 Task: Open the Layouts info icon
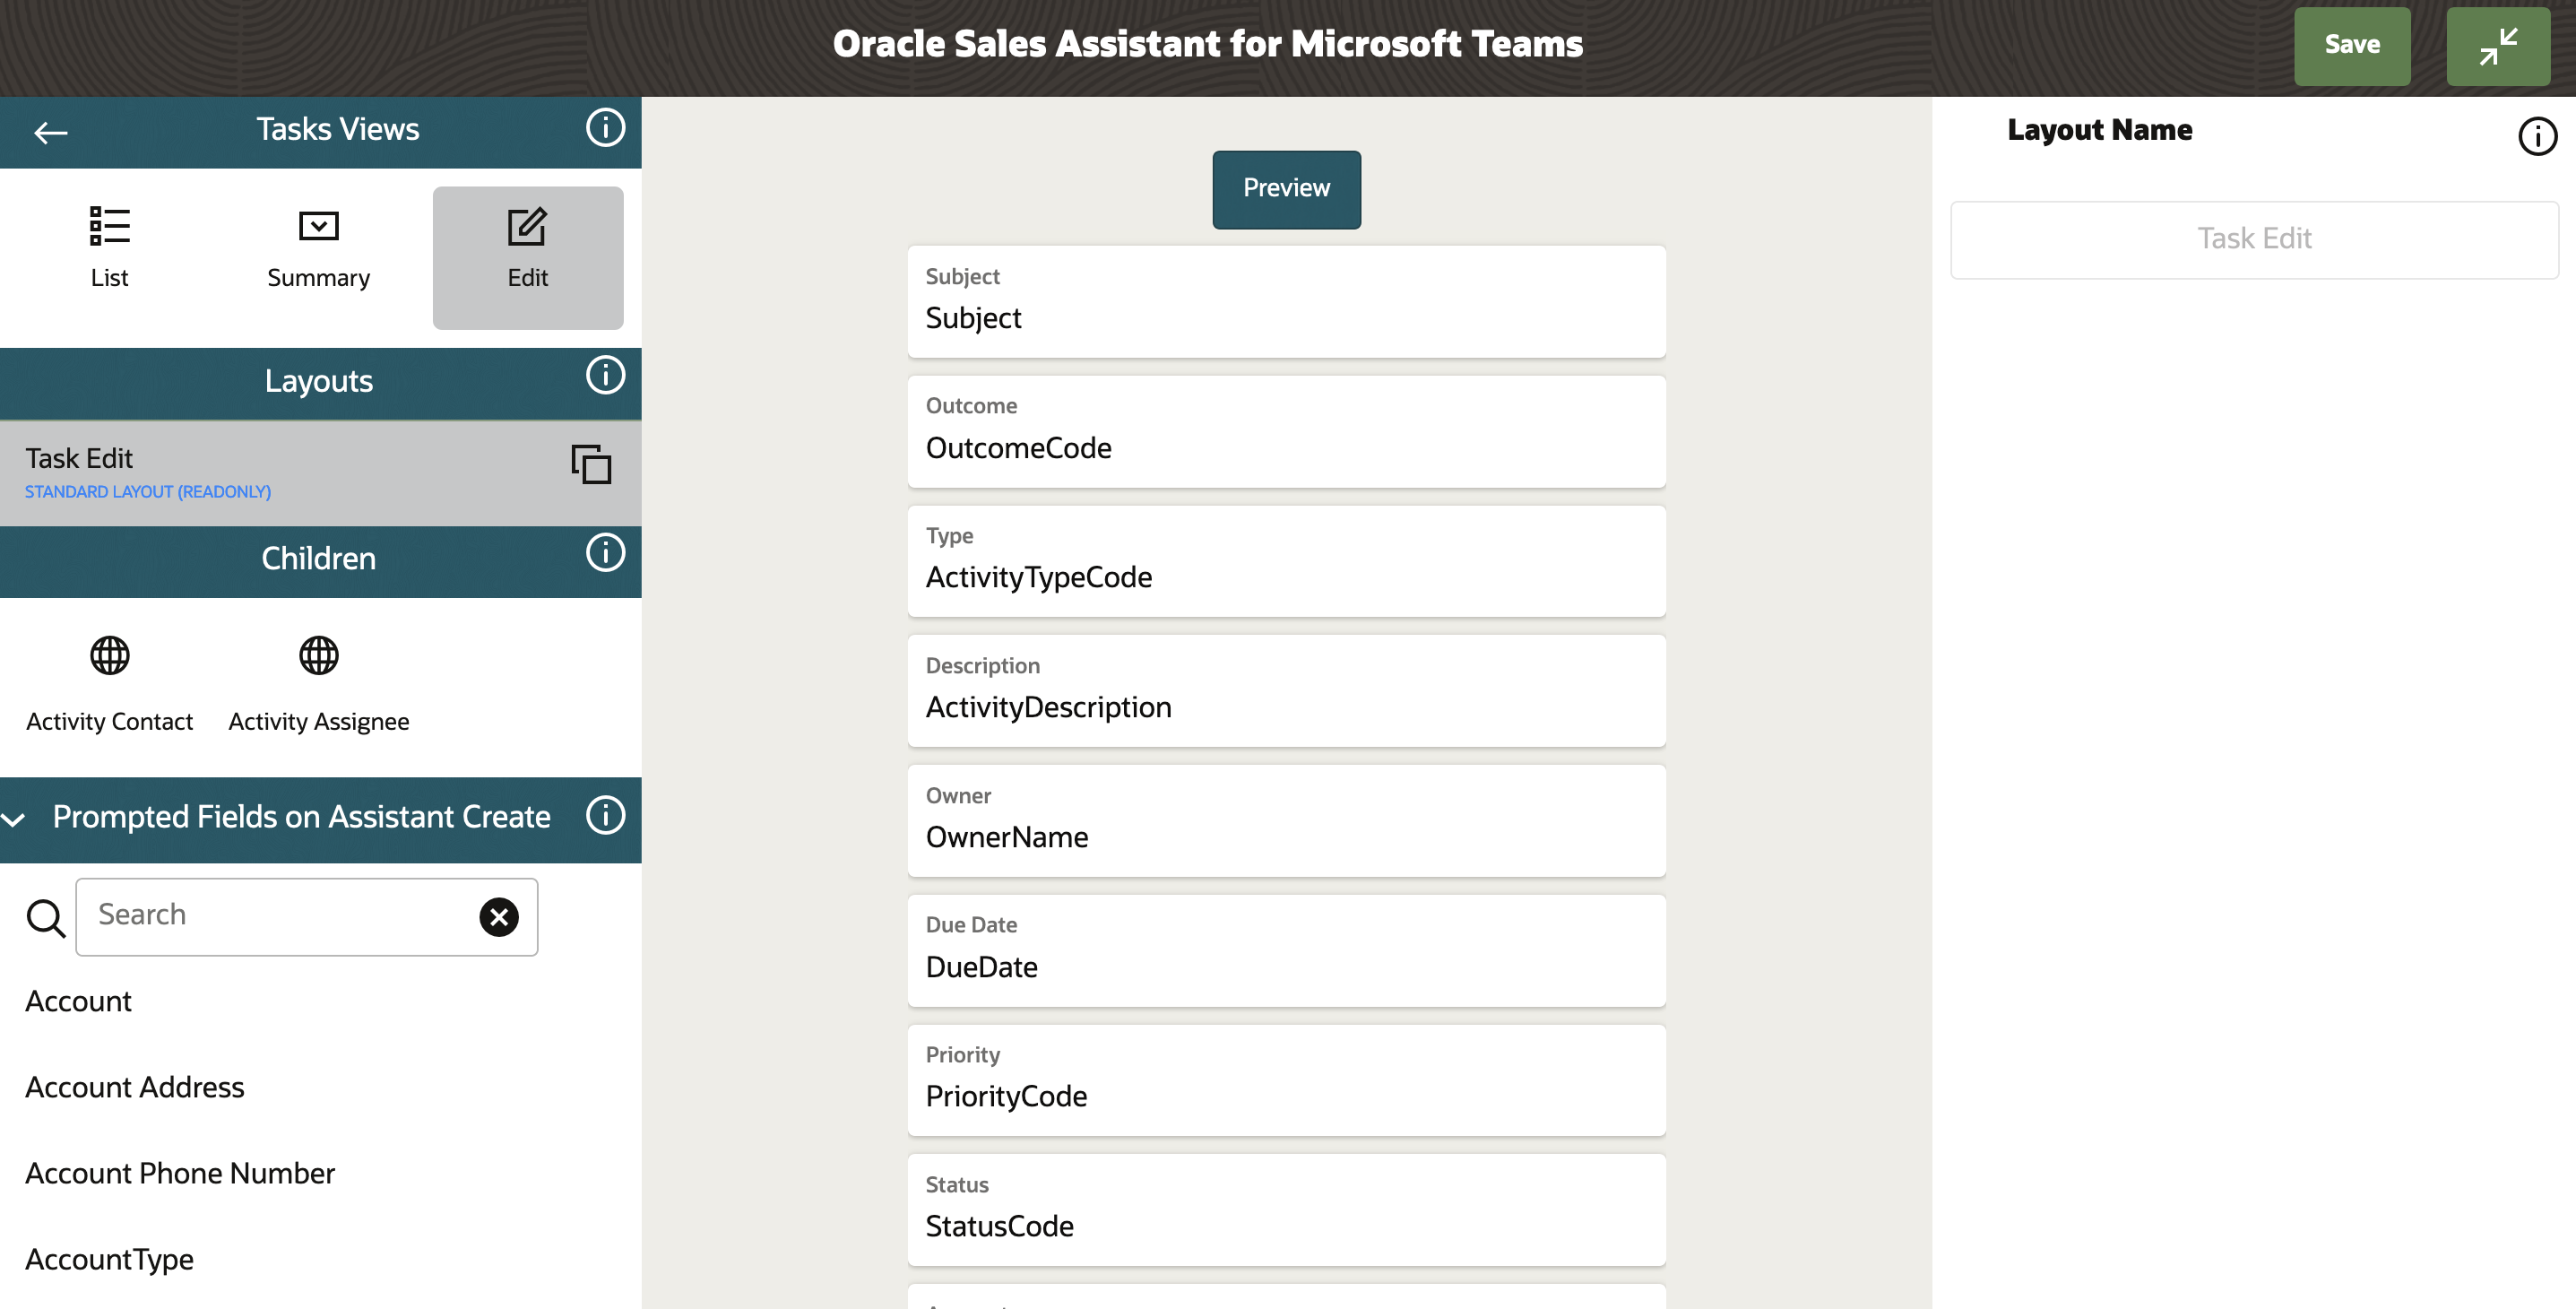[605, 376]
